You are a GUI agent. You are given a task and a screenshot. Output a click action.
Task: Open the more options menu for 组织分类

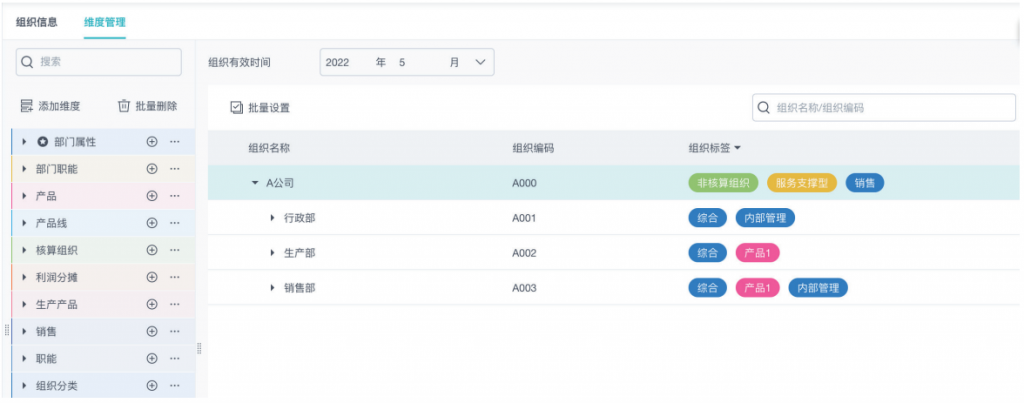coord(174,385)
